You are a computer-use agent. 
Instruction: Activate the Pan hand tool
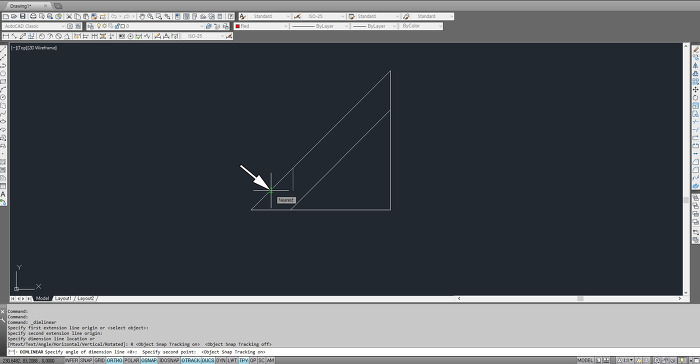pyautogui.click(x=142, y=17)
